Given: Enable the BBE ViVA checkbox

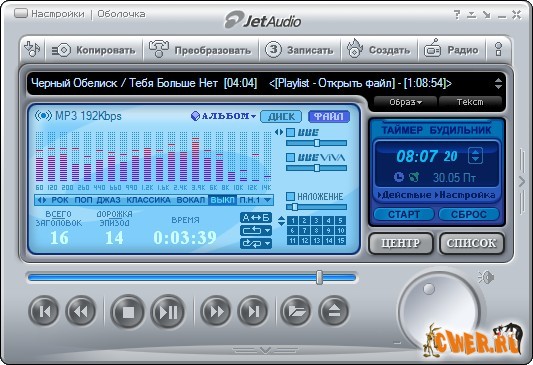Looking at the screenshot, I should click(x=290, y=157).
